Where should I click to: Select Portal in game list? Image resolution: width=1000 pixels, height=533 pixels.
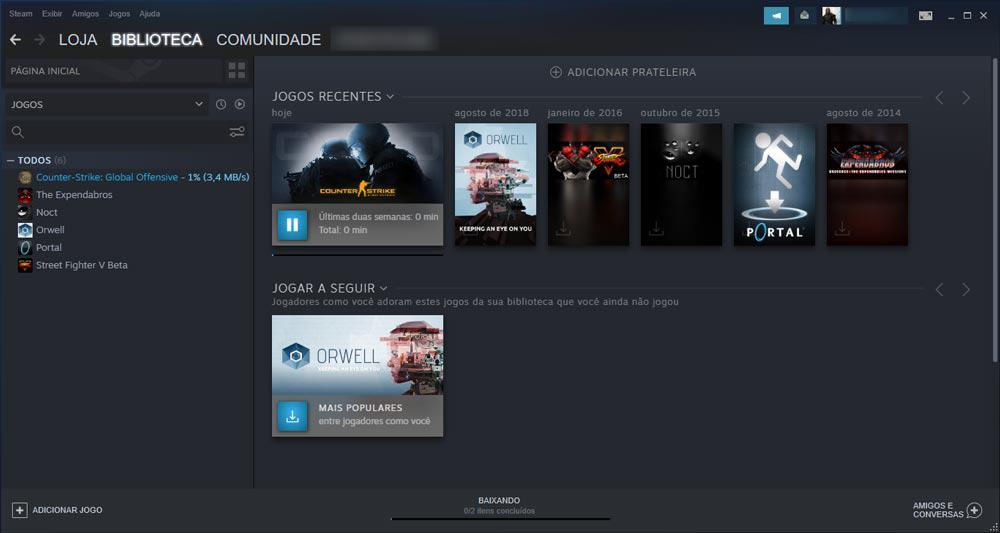point(48,247)
